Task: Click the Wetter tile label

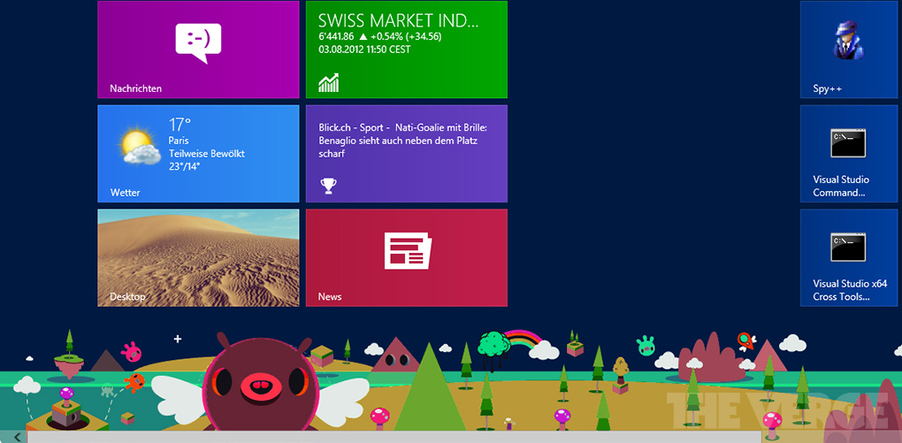Action: (x=125, y=193)
